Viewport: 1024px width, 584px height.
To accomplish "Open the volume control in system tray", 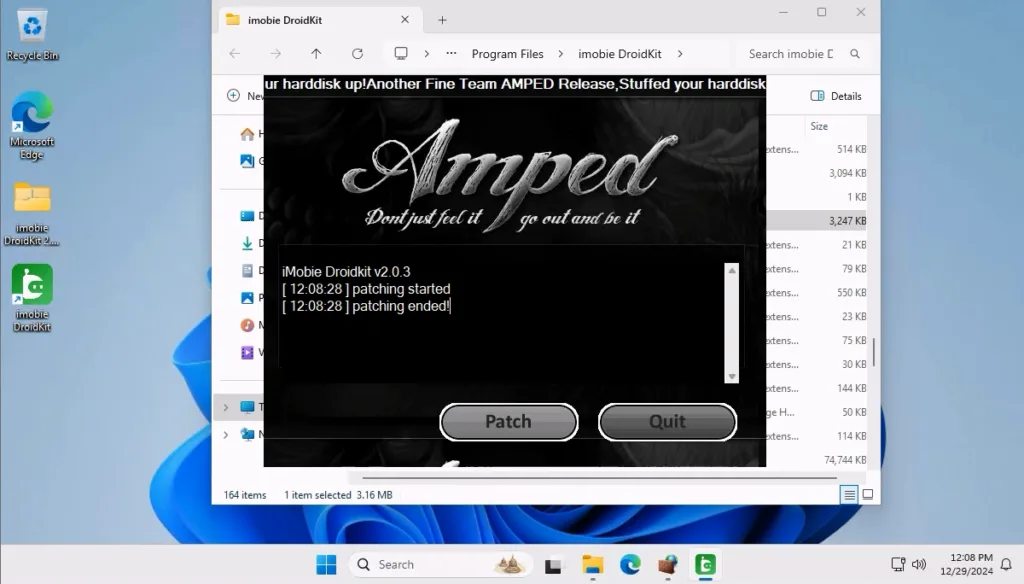I will [x=919, y=564].
